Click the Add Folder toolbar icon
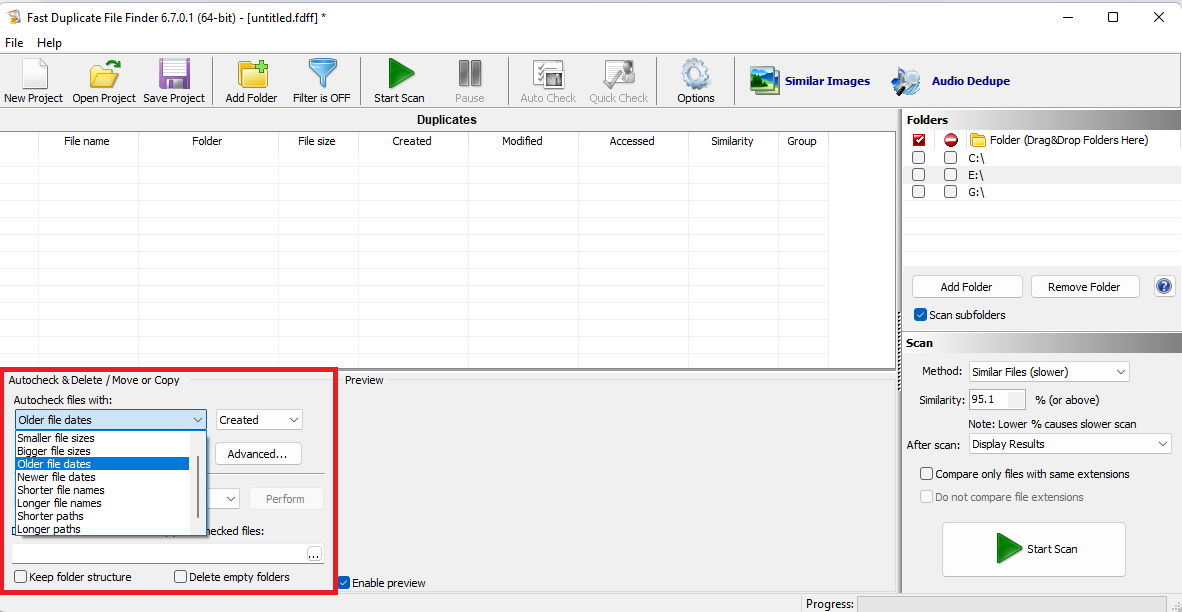 point(252,75)
